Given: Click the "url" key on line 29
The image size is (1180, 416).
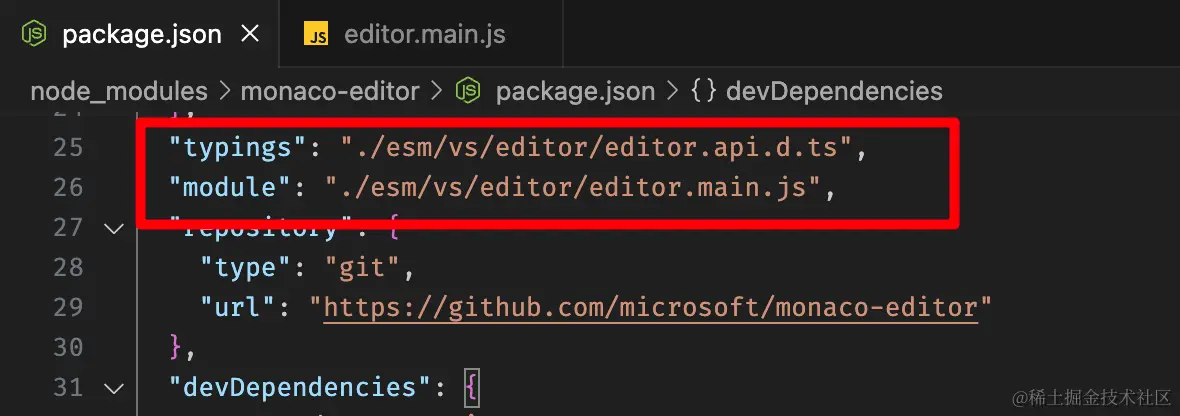Looking at the screenshot, I should (x=239, y=308).
